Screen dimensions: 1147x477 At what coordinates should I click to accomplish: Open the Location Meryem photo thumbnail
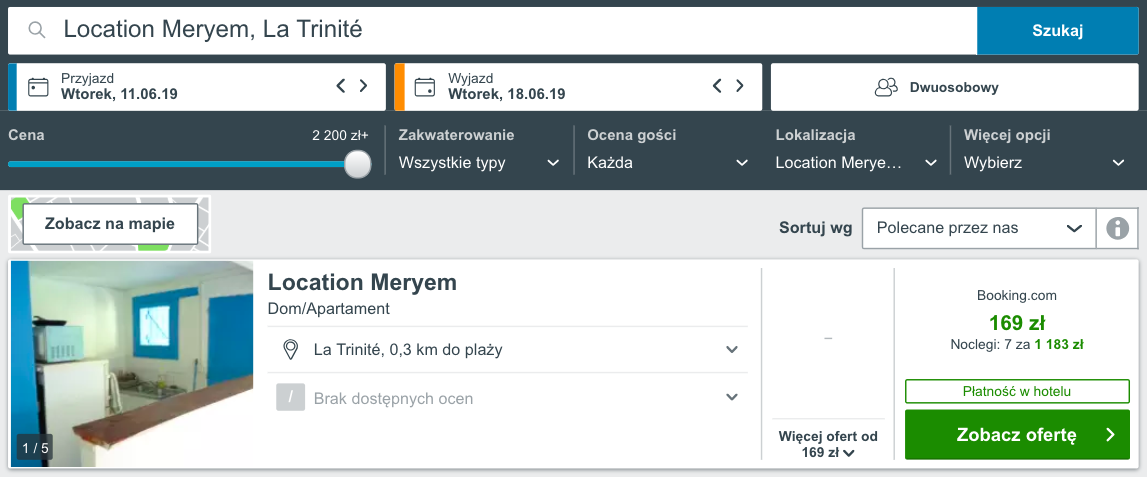(132, 364)
